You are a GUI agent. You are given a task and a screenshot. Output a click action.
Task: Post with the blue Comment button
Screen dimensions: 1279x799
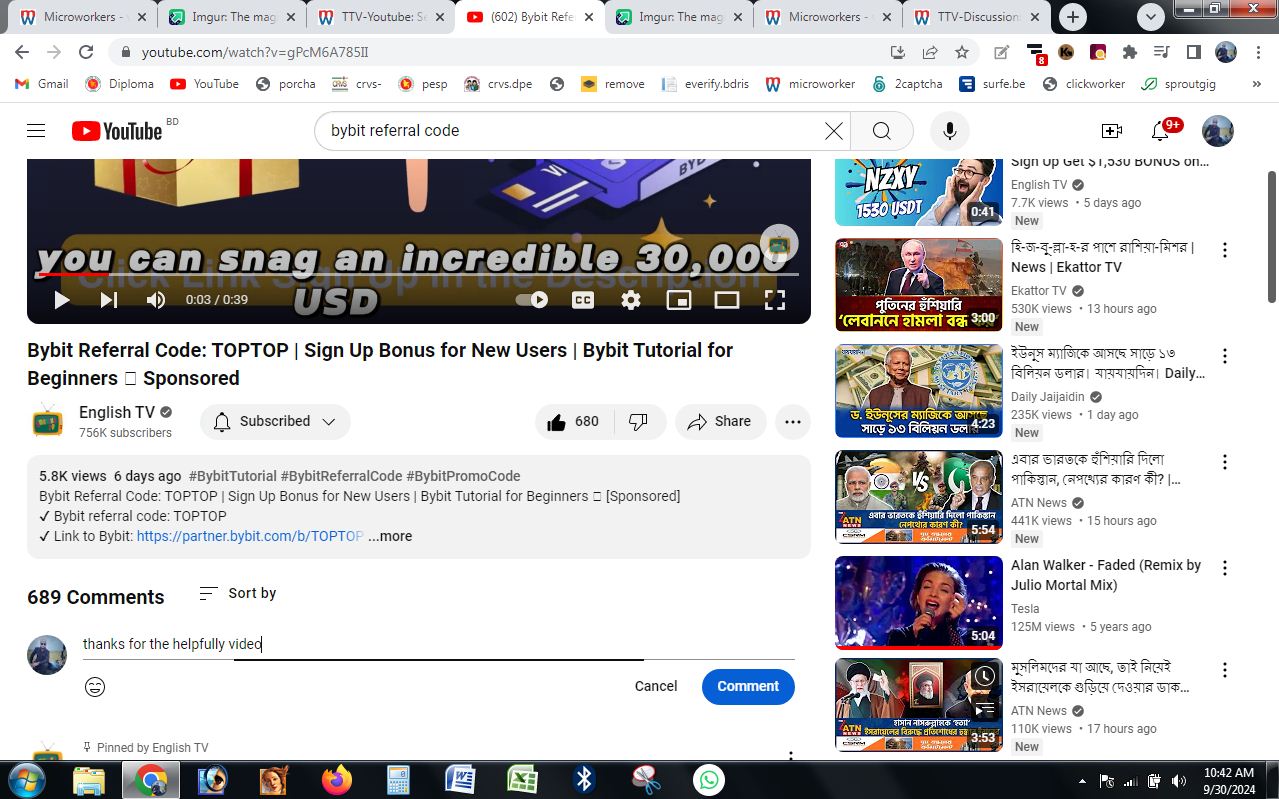tap(748, 686)
